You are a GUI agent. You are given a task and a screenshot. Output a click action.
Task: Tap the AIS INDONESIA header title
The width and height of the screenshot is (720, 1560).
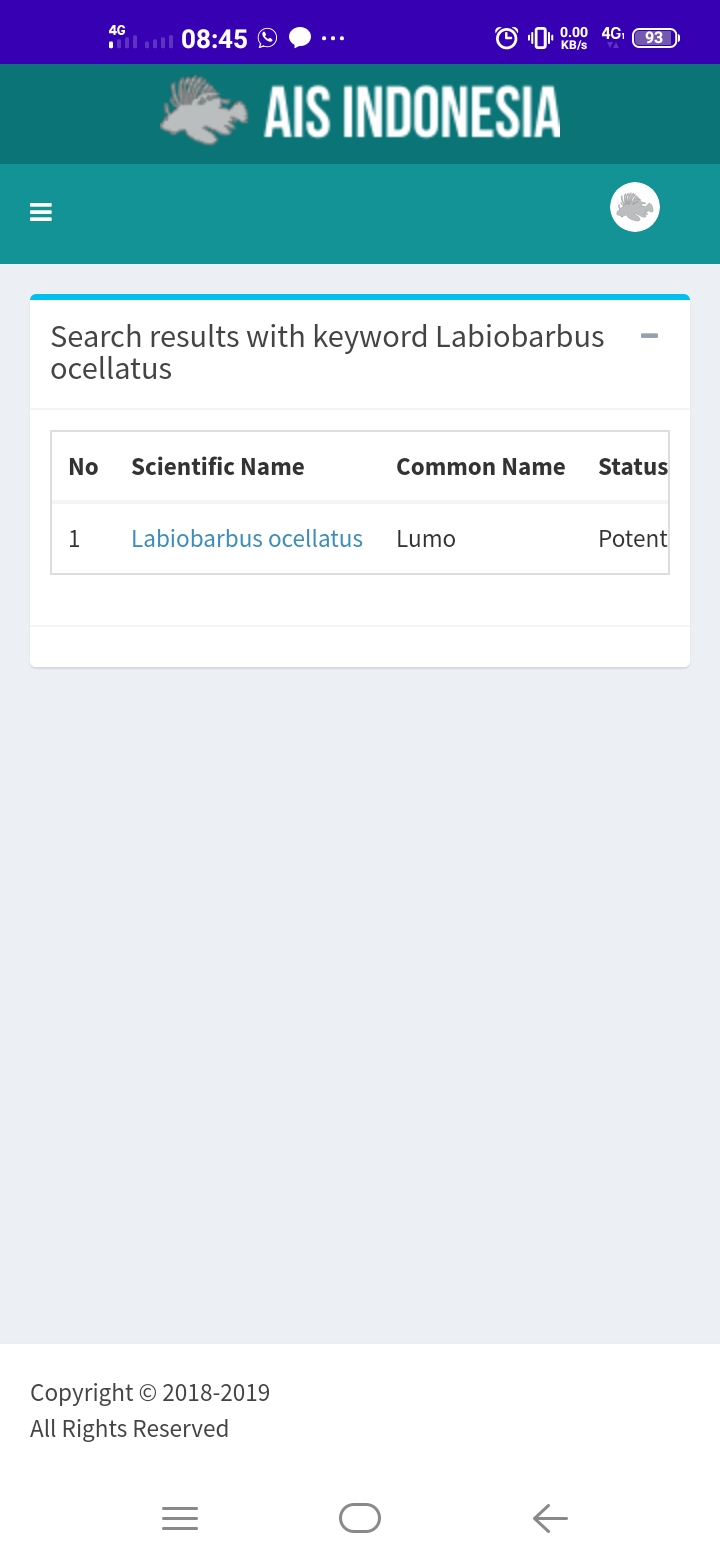[x=412, y=111]
